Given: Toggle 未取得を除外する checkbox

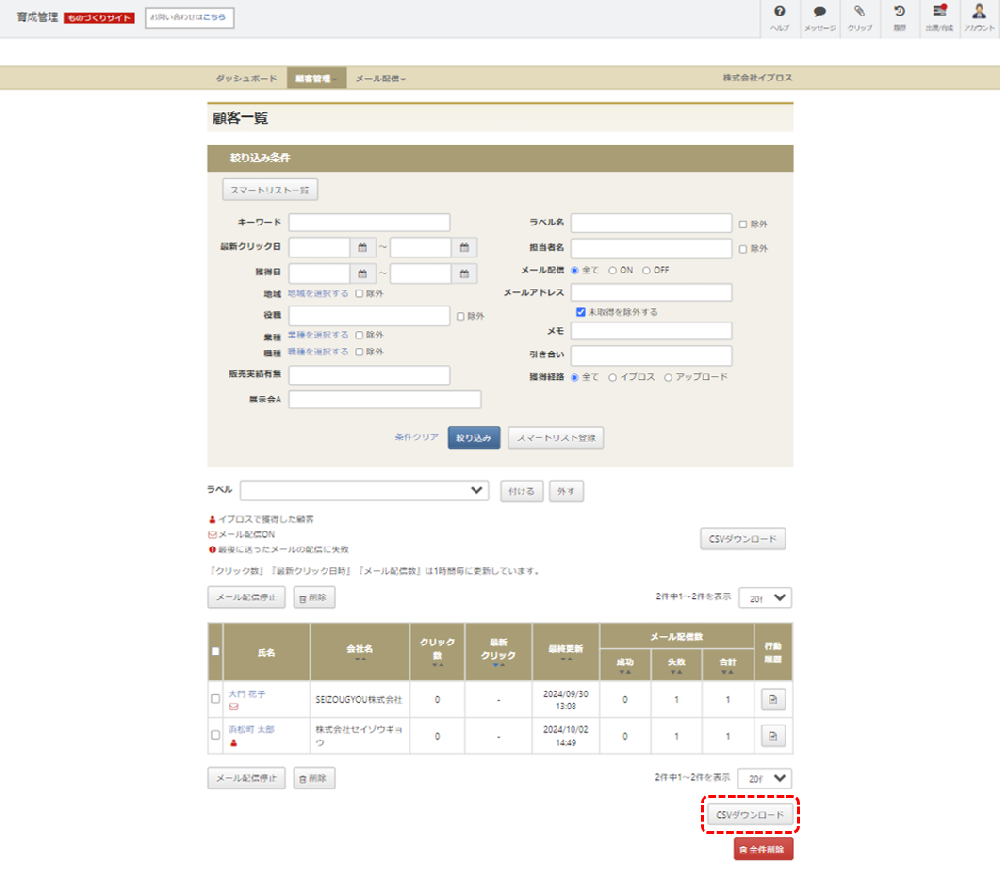Looking at the screenshot, I should tap(581, 312).
